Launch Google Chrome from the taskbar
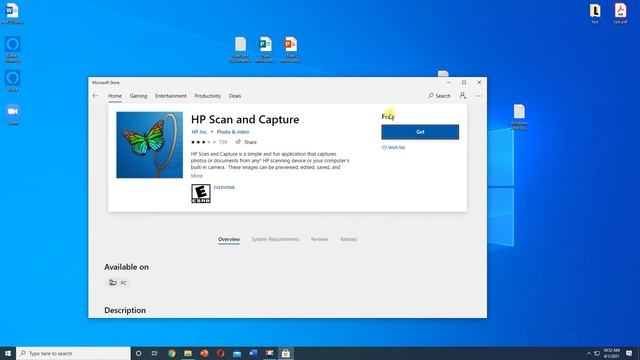 [x=172, y=353]
